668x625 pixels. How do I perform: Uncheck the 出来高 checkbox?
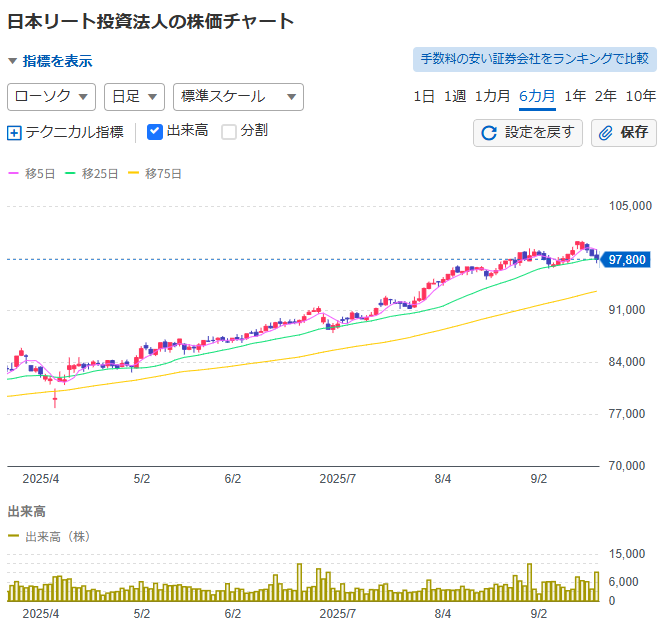click(x=155, y=132)
